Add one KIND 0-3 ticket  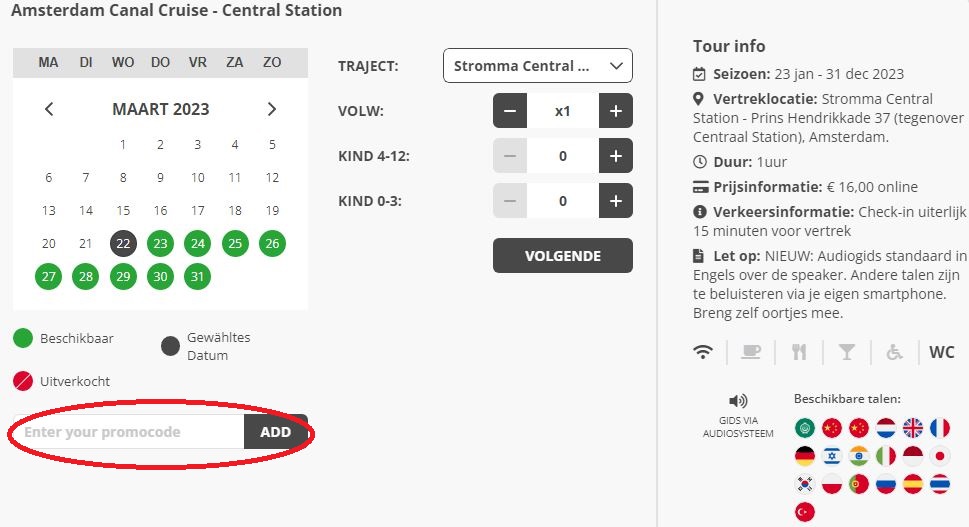pos(616,201)
